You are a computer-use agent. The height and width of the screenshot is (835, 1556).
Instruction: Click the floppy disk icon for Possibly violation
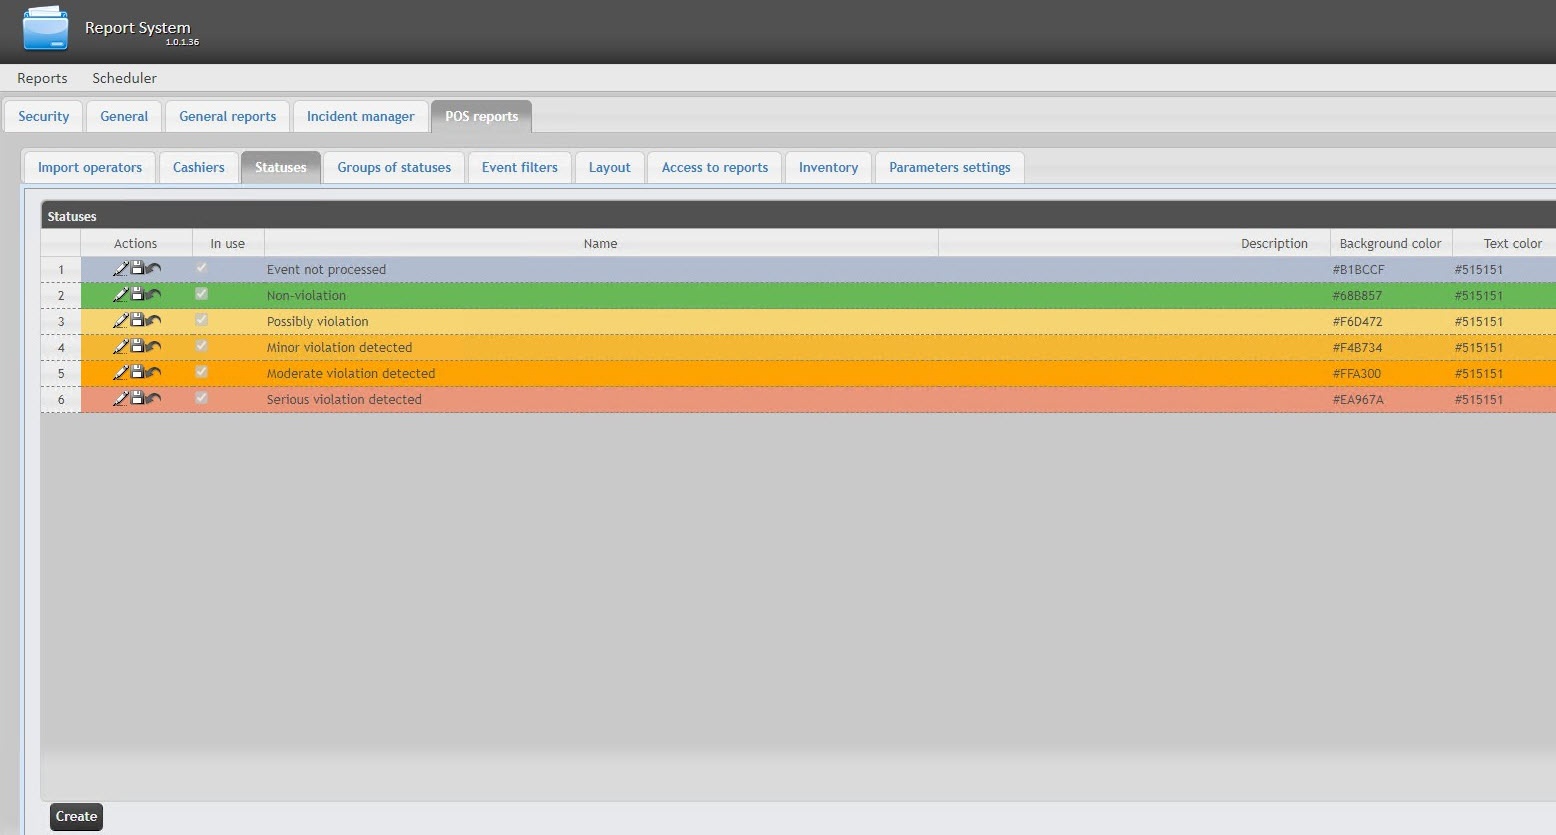click(137, 320)
